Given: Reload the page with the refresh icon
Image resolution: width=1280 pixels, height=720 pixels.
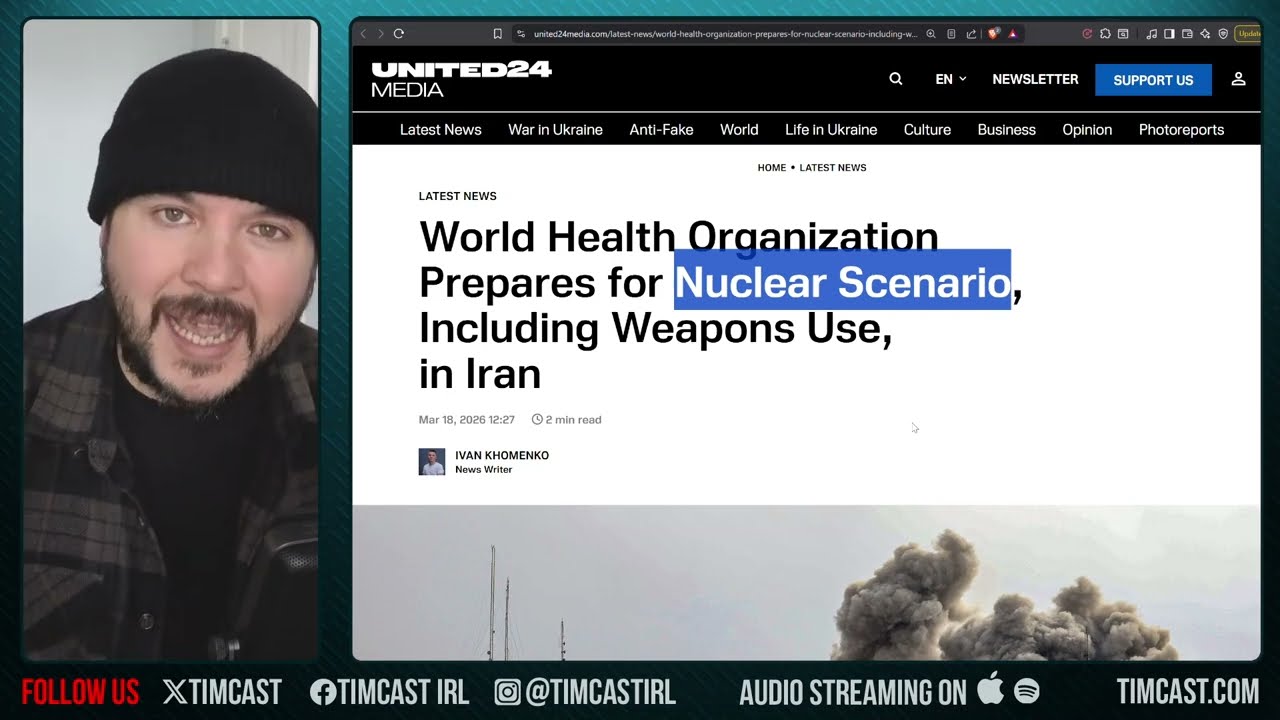Looking at the screenshot, I should (x=398, y=34).
